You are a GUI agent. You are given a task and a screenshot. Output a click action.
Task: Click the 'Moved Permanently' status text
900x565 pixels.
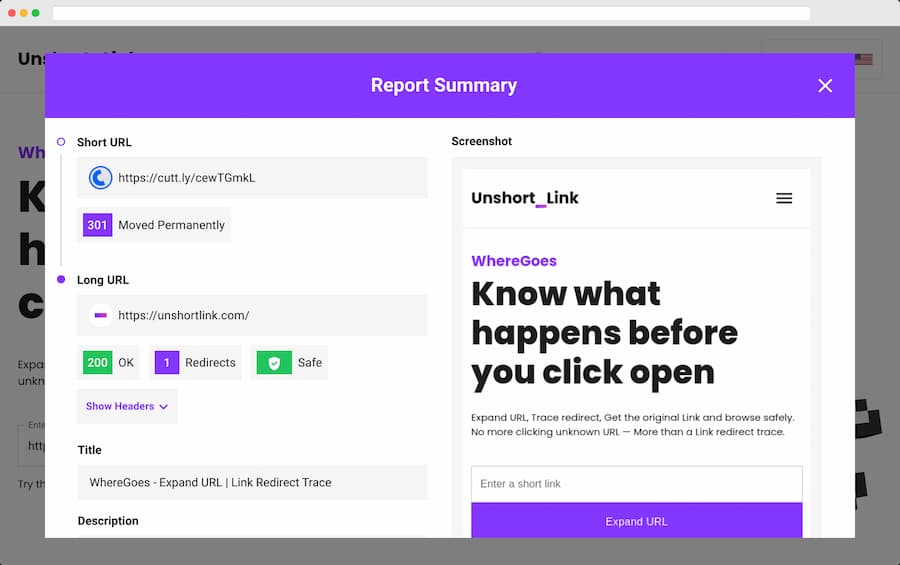pos(171,225)
